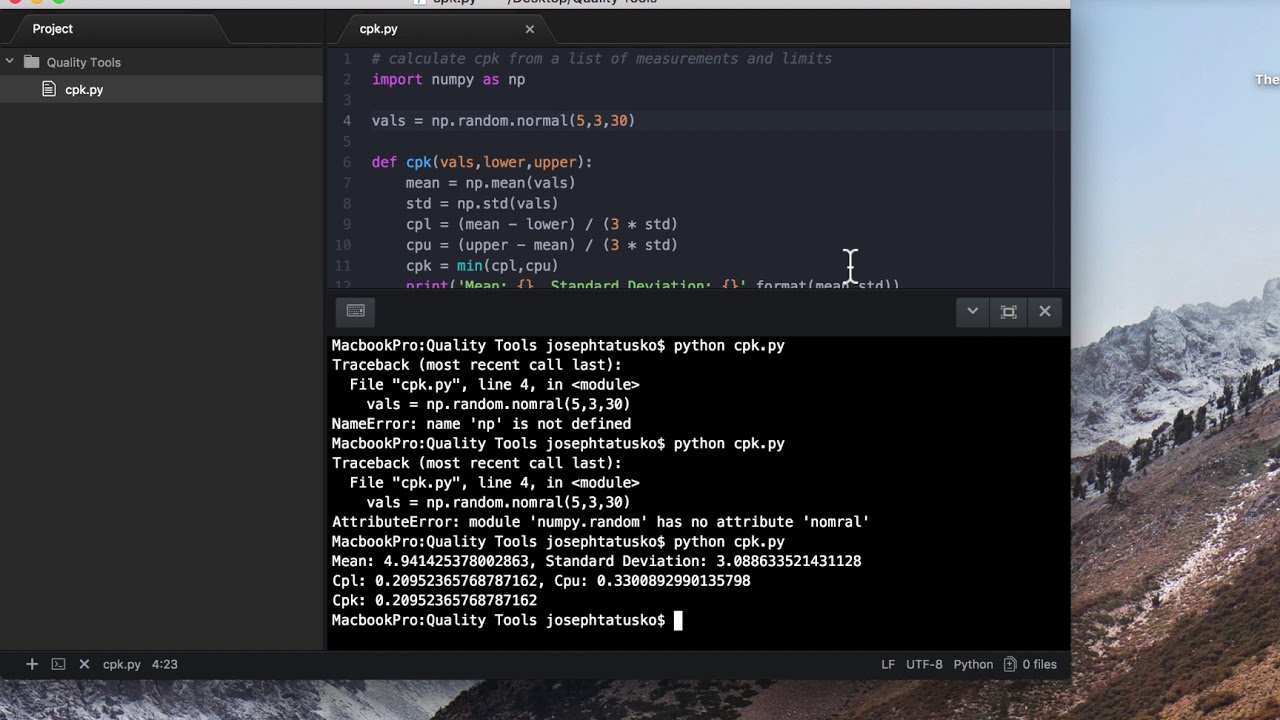1280x720 pixels.
Task: Open go-to-line via 4:23 cursor position
Action: pyautogui.click(x=165, y=664)
